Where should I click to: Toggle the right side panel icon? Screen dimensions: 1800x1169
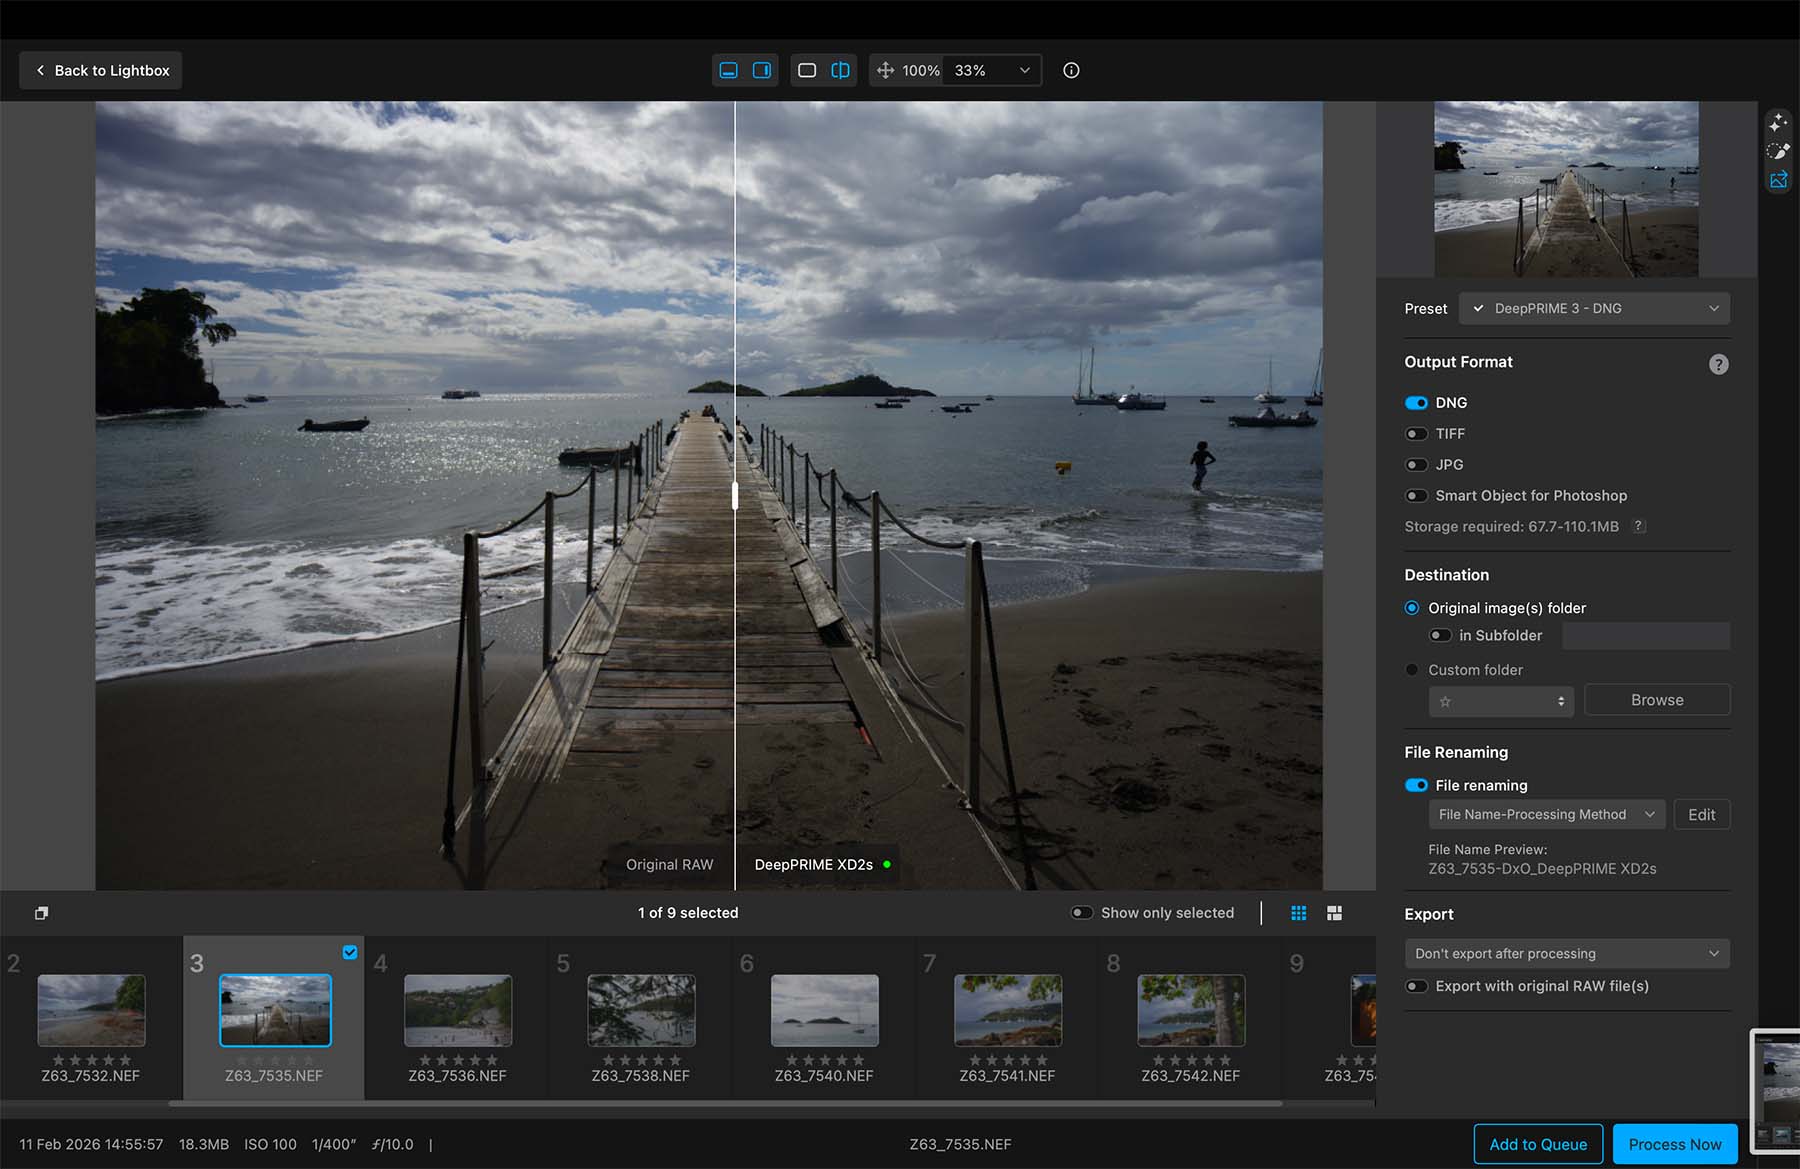(762, 70)
